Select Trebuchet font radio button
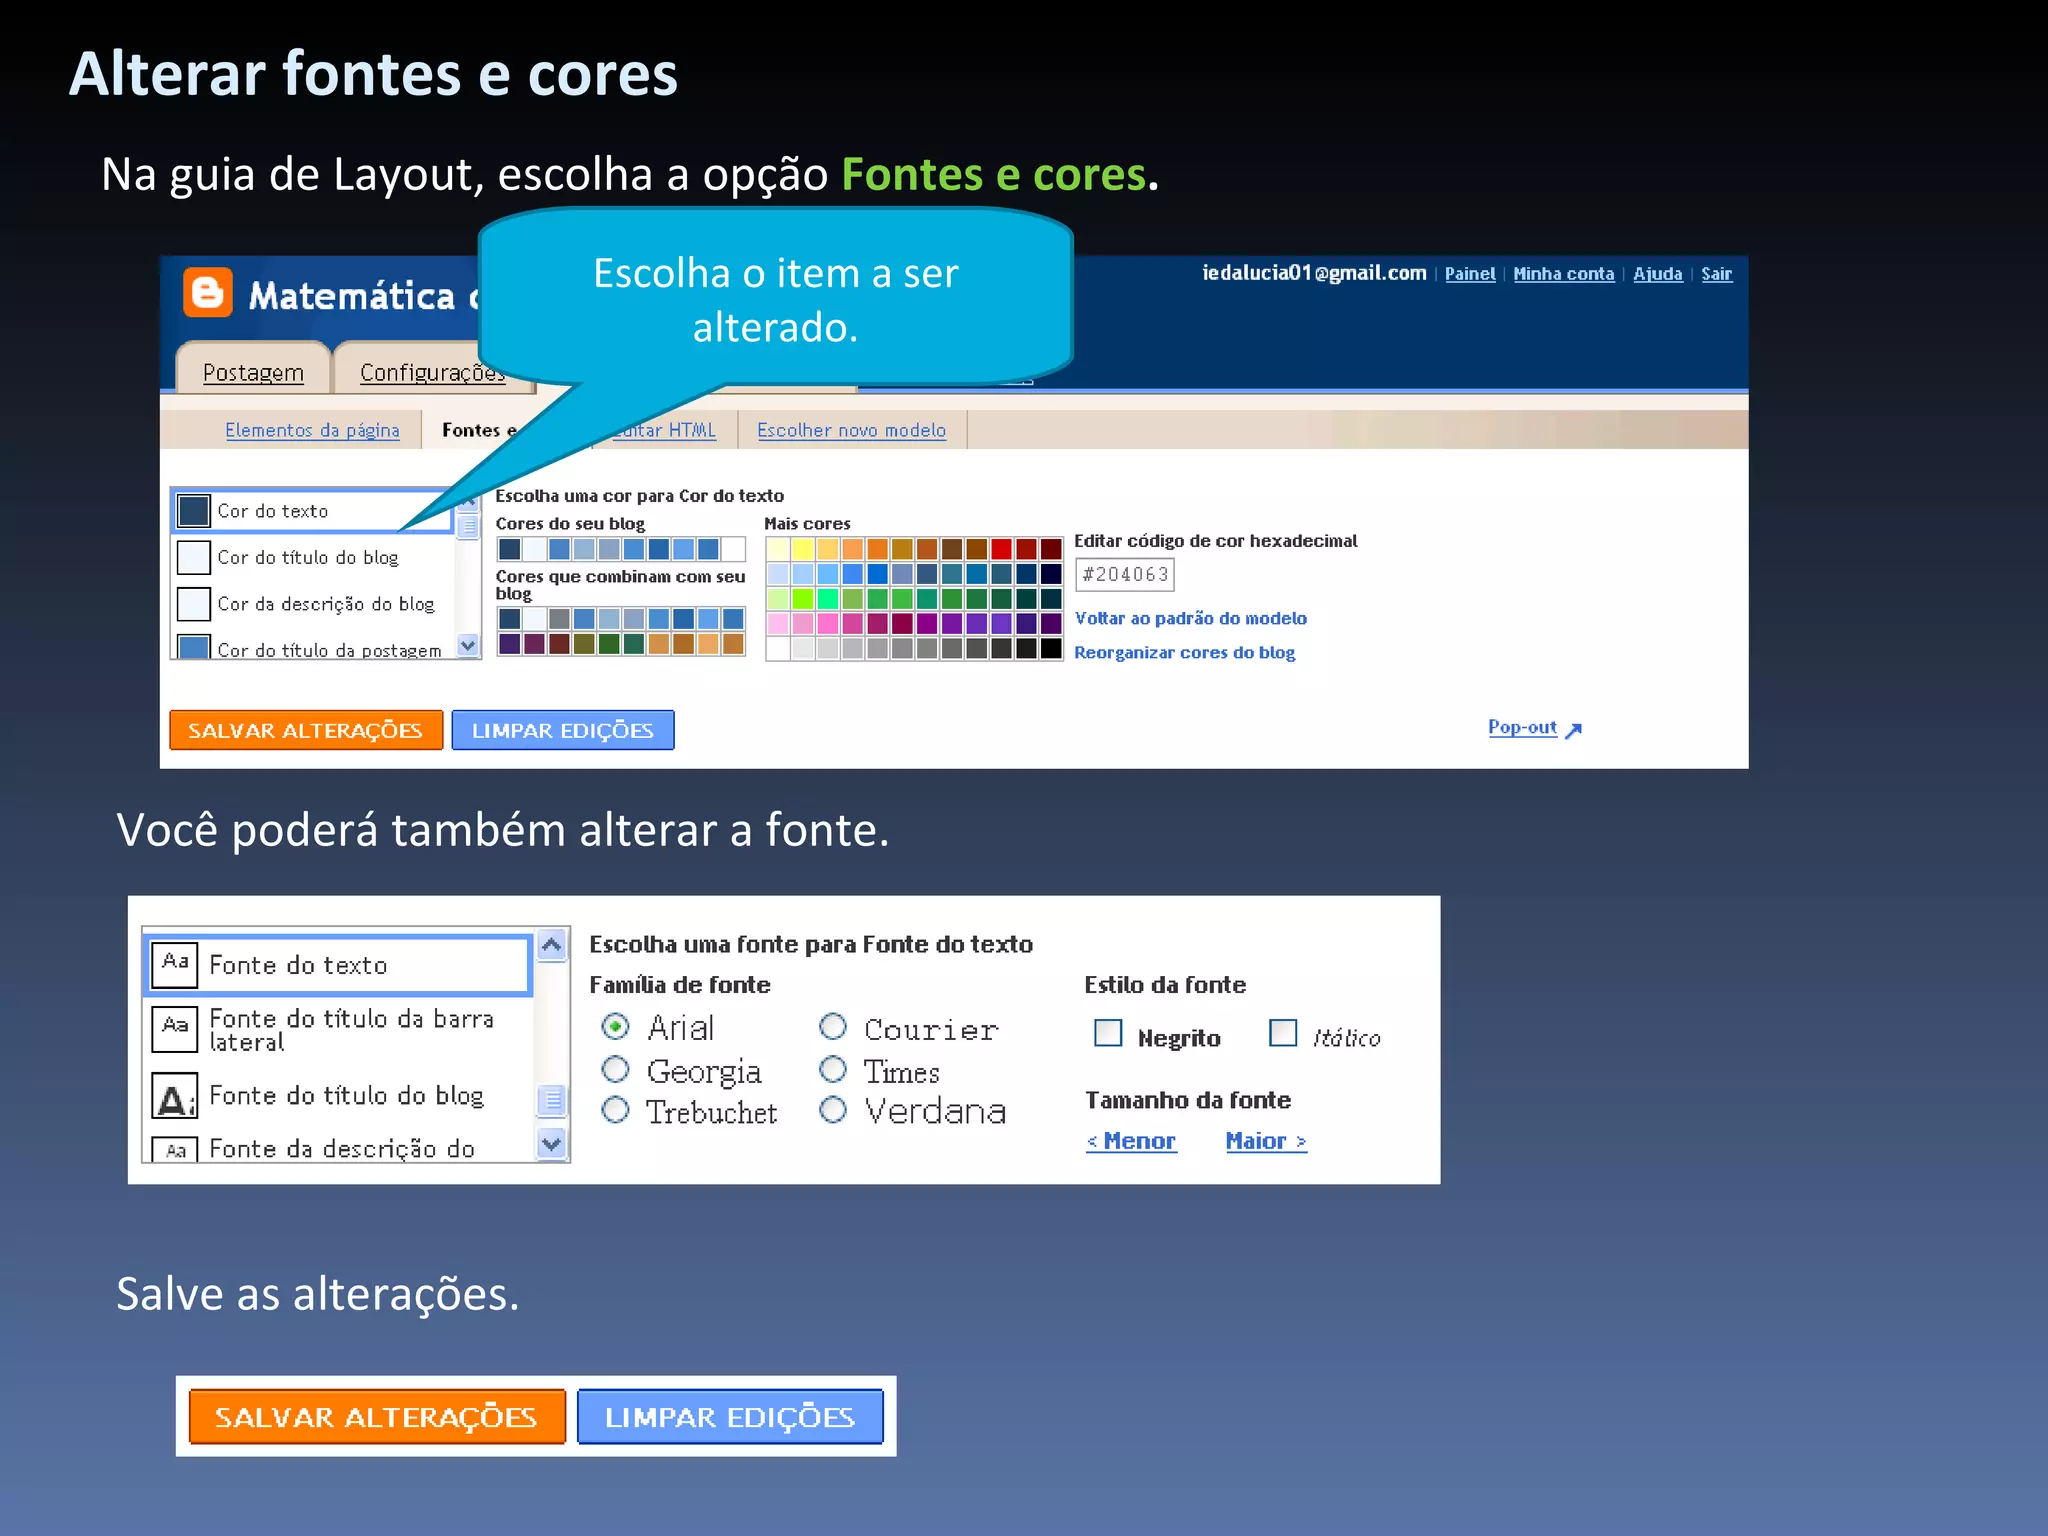 coord(616,1110)
